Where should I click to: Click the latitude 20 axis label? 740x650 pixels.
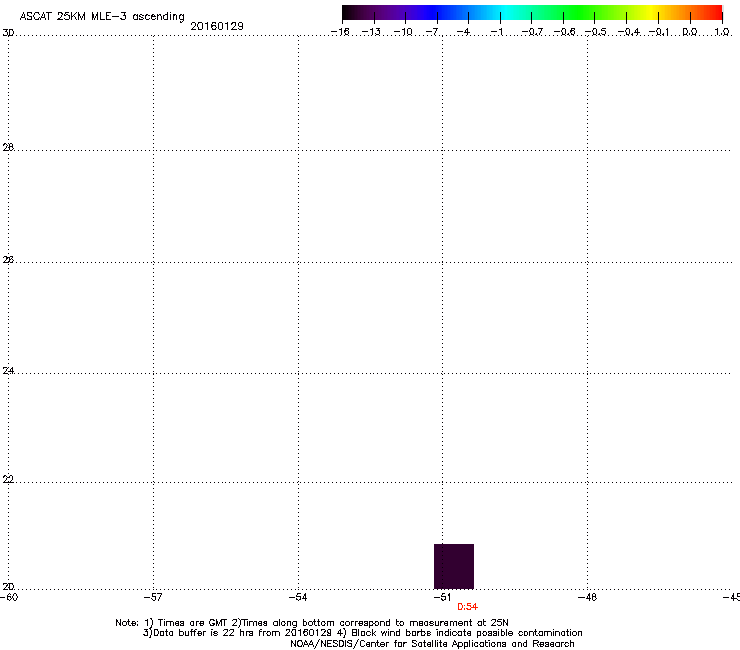[8, 586]
